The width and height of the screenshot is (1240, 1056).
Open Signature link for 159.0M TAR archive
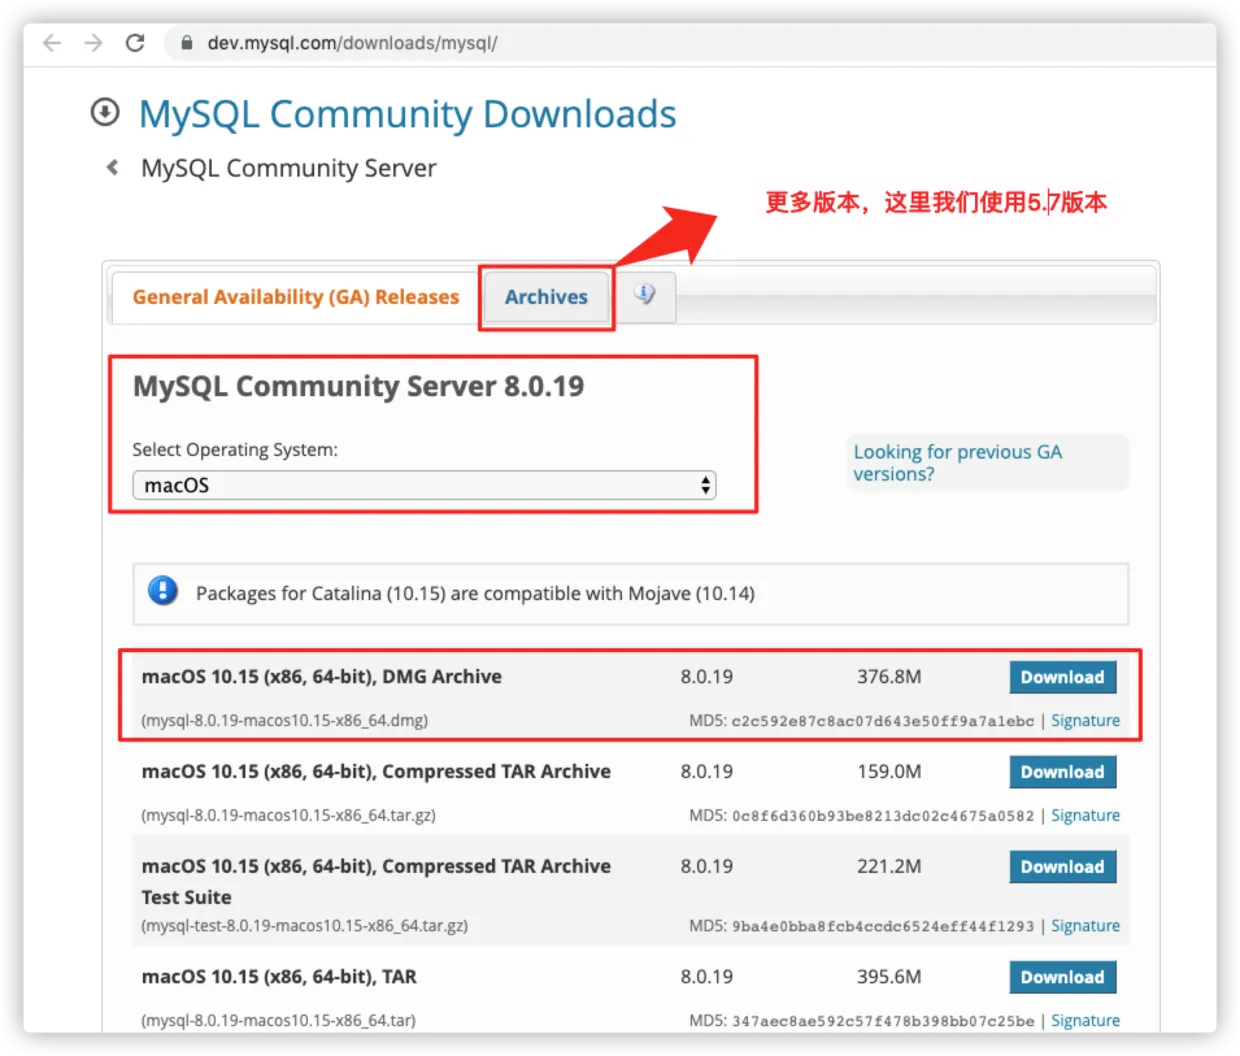tap(1085, 815)
